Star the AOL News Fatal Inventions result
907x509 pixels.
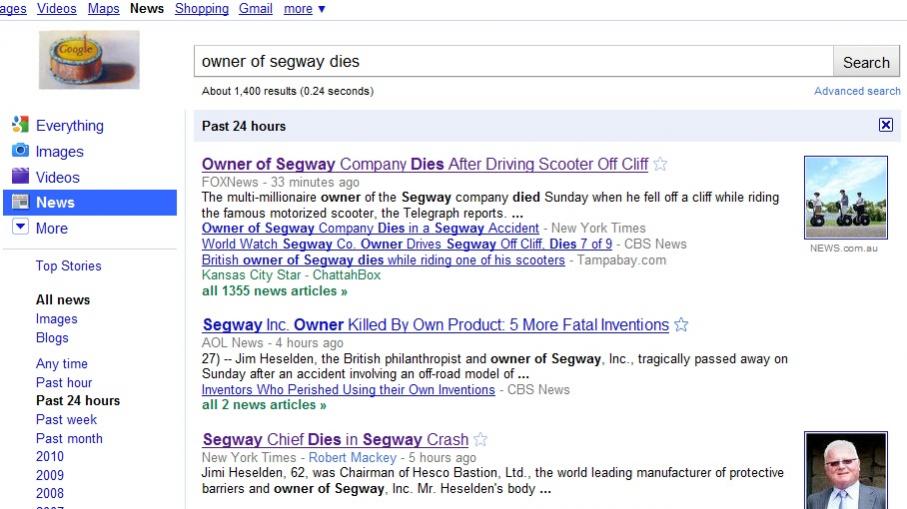681,325
